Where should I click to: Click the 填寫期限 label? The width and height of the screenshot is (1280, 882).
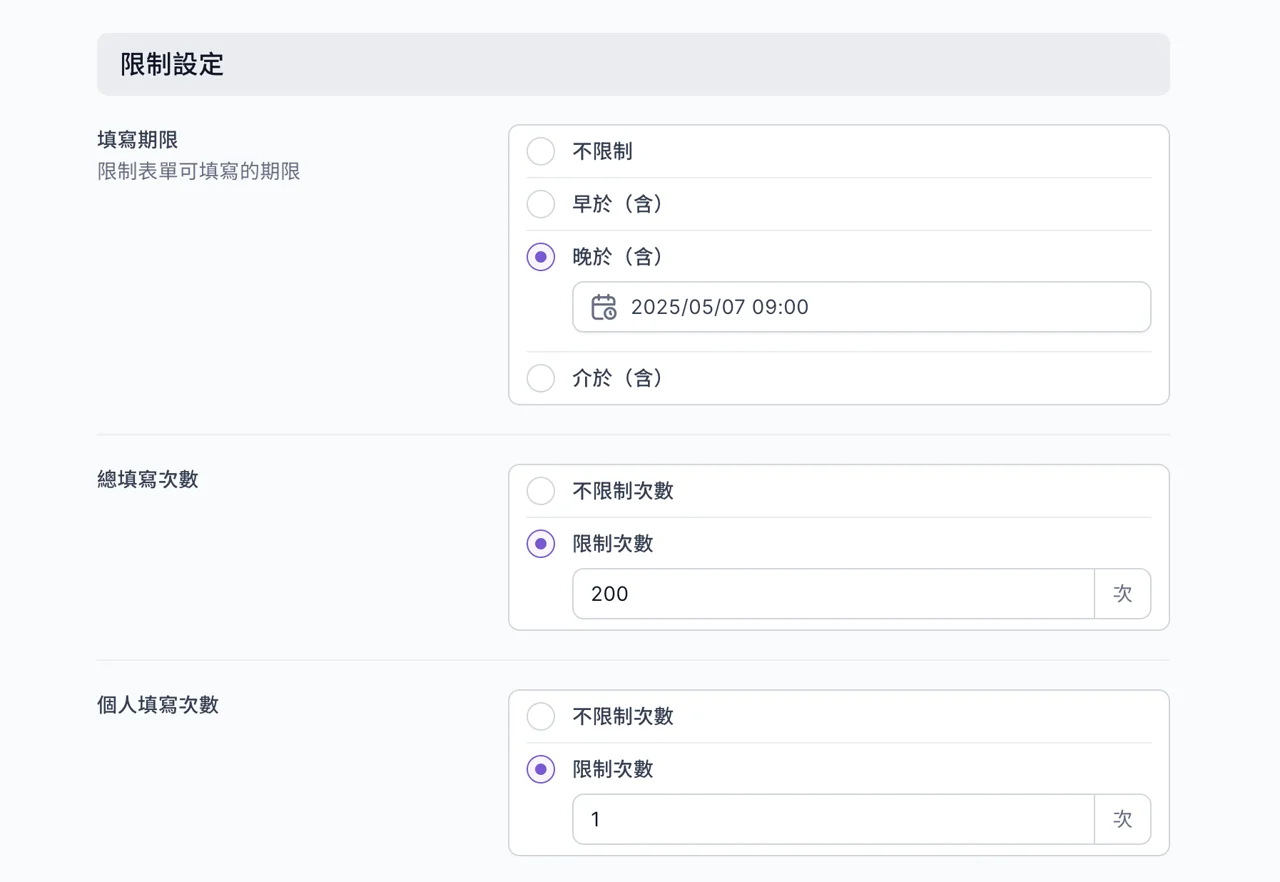point(138,141)
